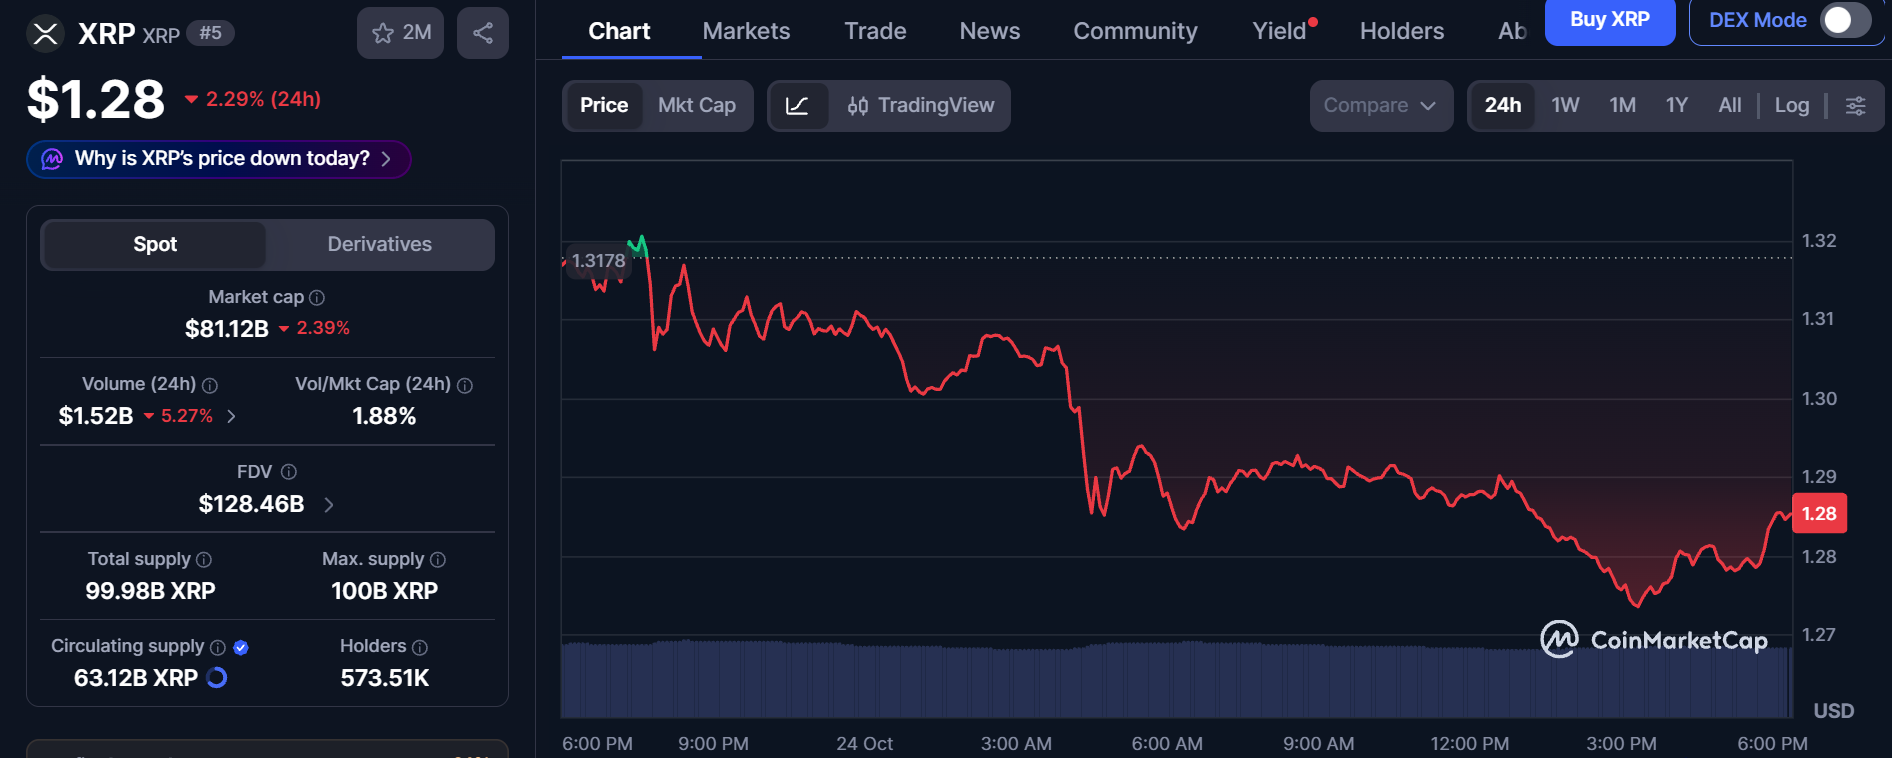Expand Volume (24h) details chevron
The image size is (1892, 758).
tap(232, 416)
